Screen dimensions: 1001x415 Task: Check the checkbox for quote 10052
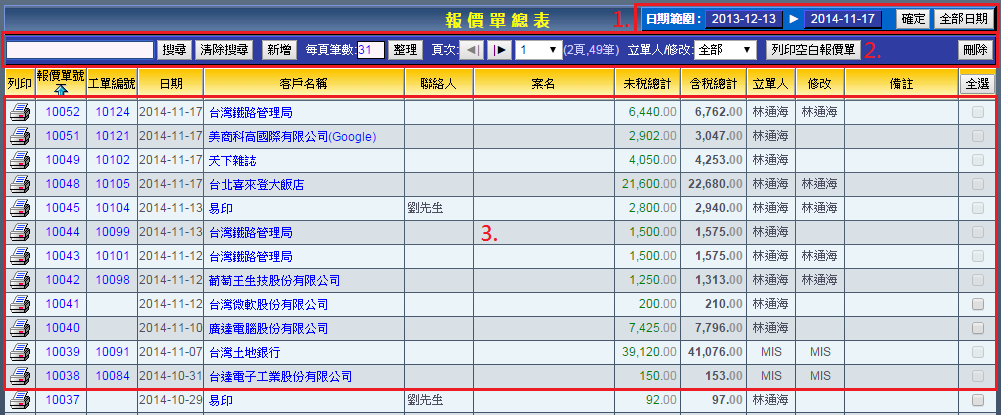coord(977,113)
